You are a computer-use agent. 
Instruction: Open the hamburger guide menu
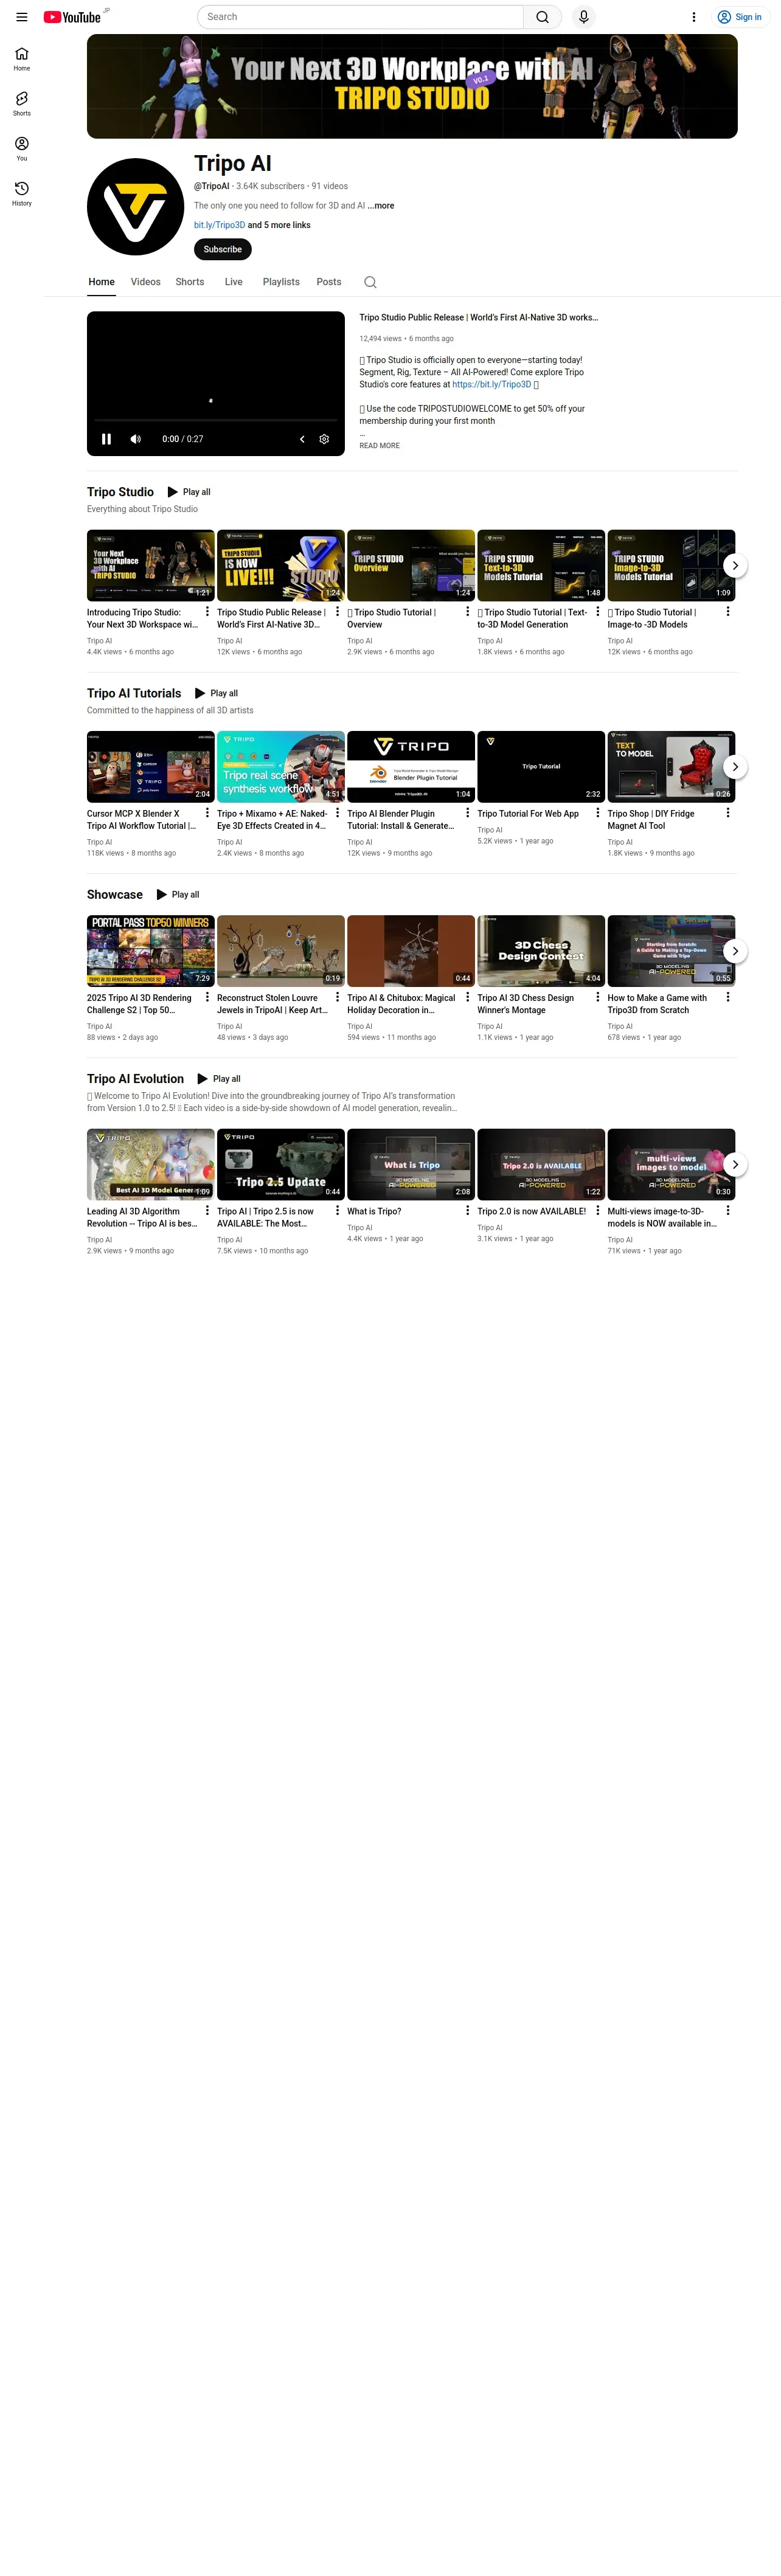pos(21,17)
